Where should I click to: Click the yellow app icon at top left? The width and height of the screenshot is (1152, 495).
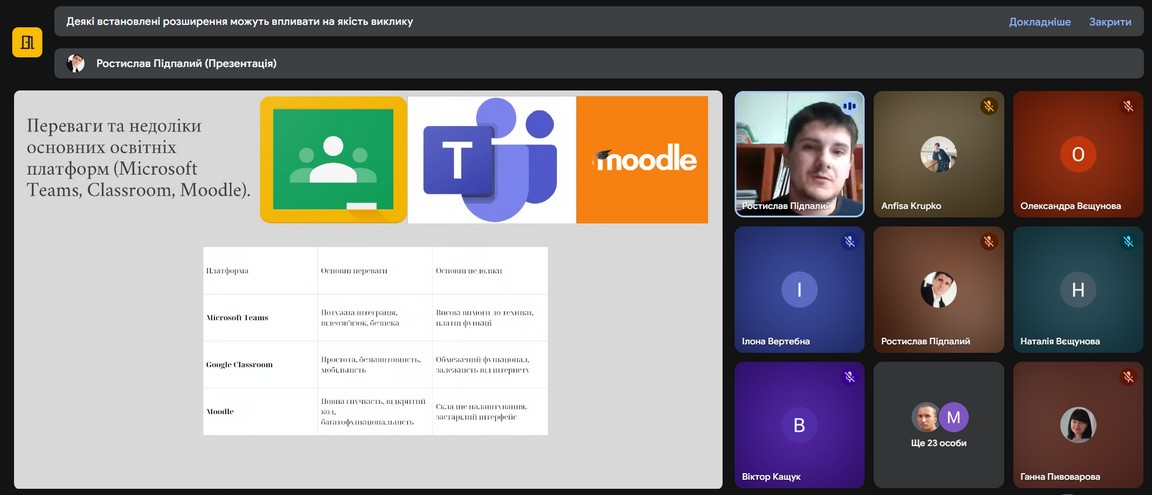point(27,42)
